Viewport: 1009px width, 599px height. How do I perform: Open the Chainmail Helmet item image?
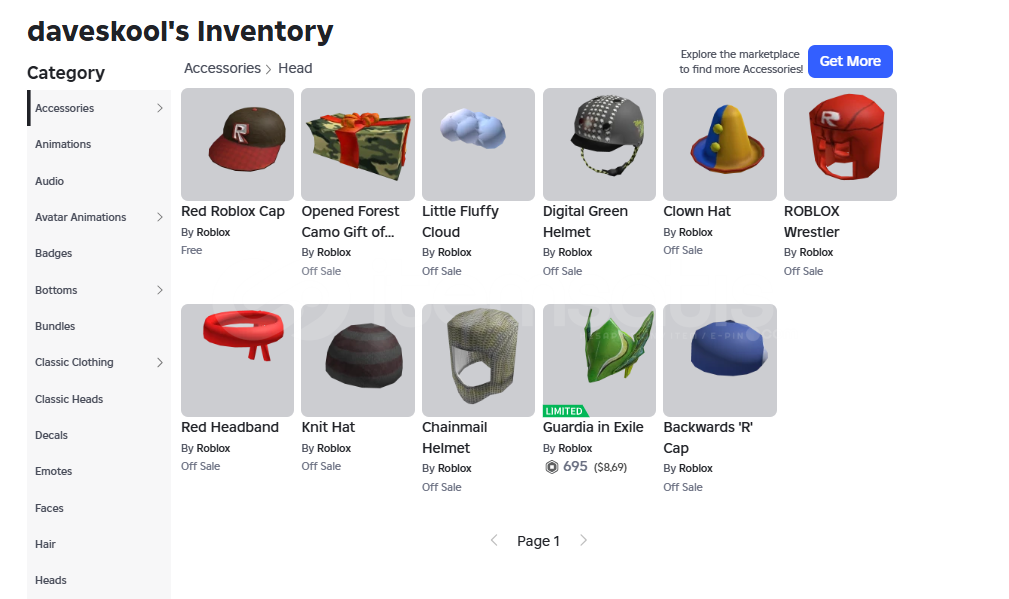(x=478, y=360)
